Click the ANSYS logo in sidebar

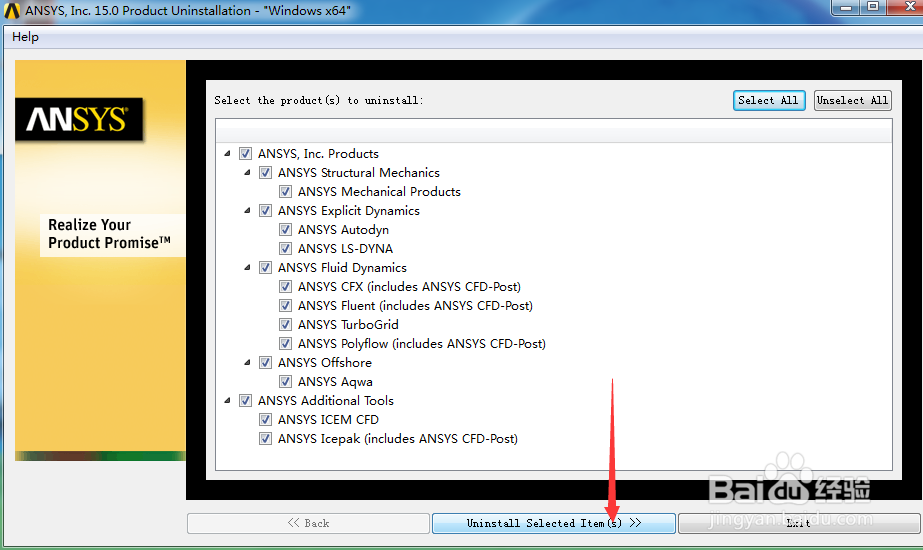tap(79, 120)
